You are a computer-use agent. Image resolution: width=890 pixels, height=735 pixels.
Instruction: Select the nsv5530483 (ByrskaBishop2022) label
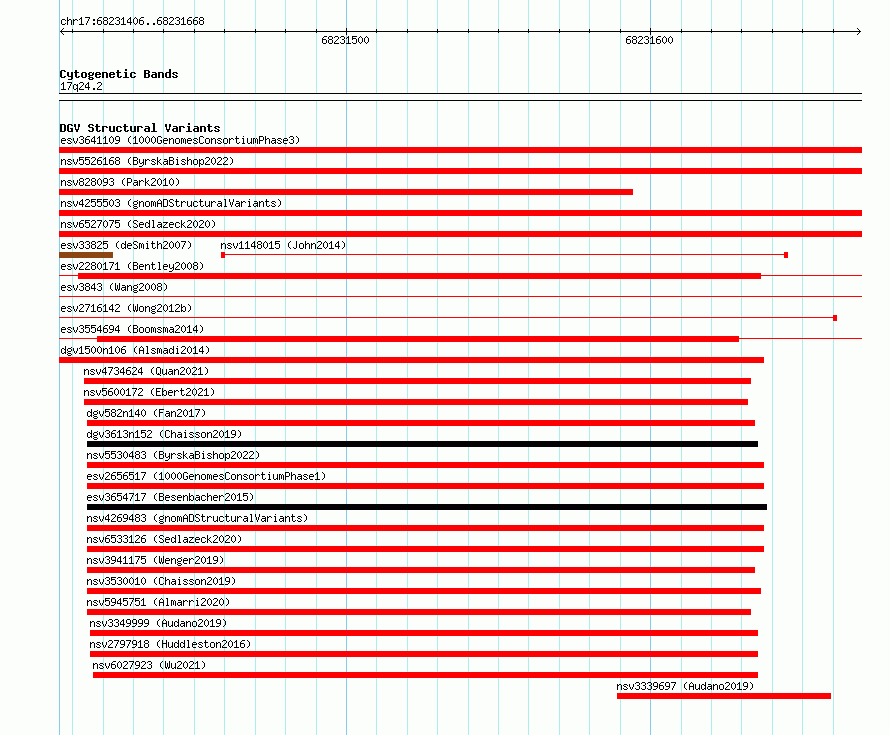(x=173, y=455)
